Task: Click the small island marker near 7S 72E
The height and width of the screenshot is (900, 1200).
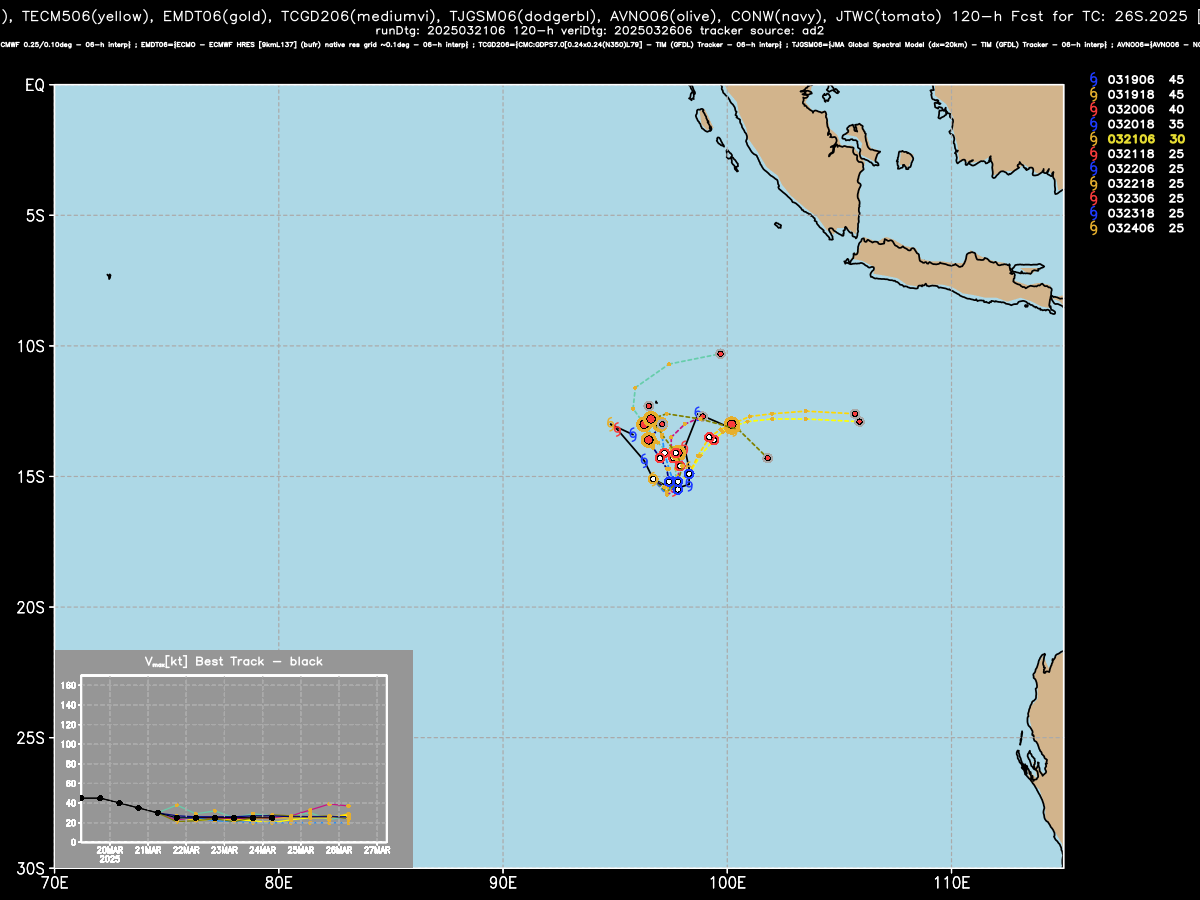Action: point(109,276)
